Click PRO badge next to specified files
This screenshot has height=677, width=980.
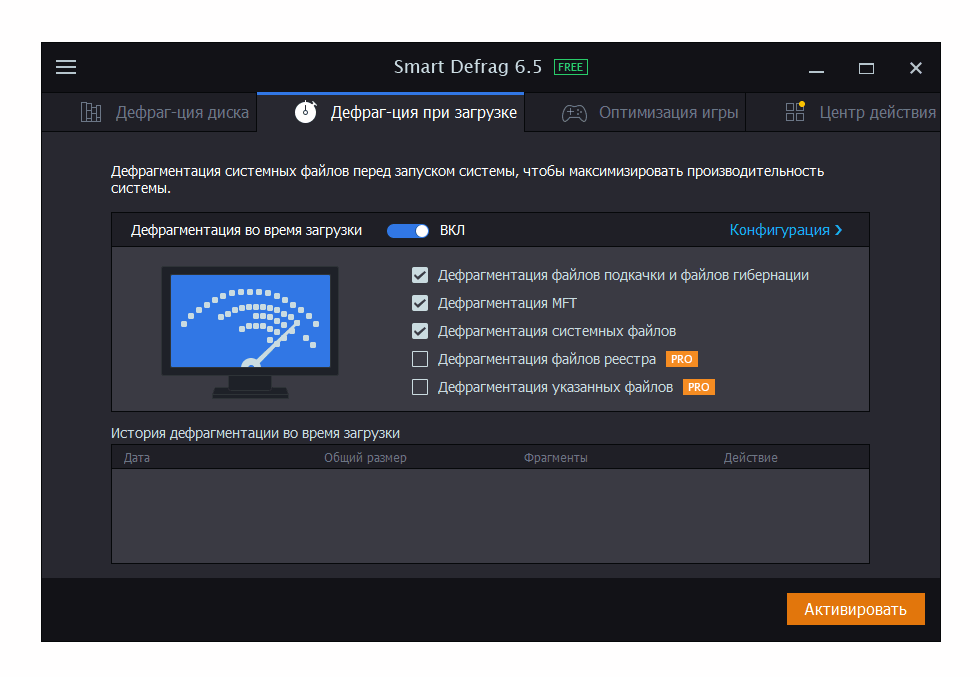point(699,387)
